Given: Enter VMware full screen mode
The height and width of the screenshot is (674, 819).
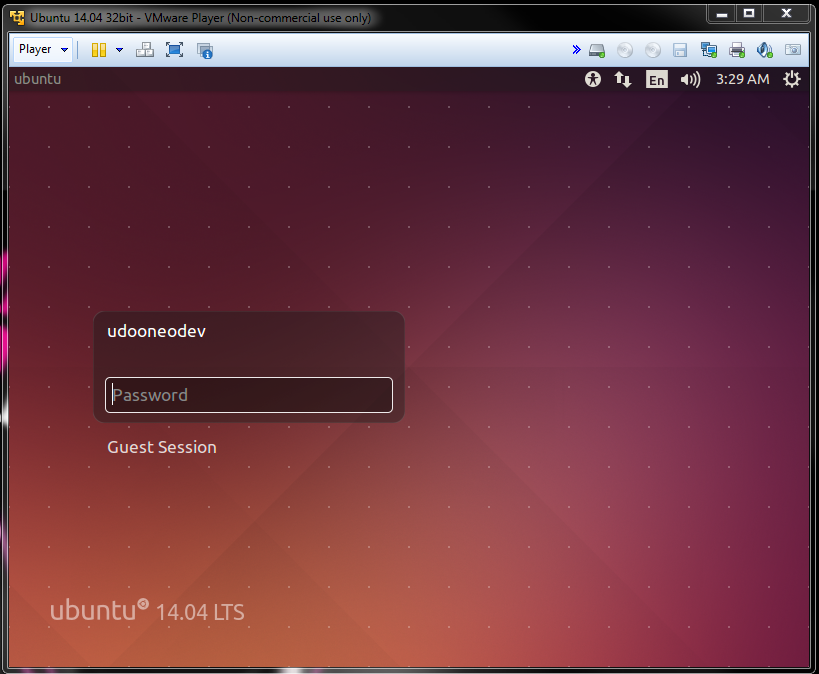Looking at the screenshot, I should [x=174, y=50].
